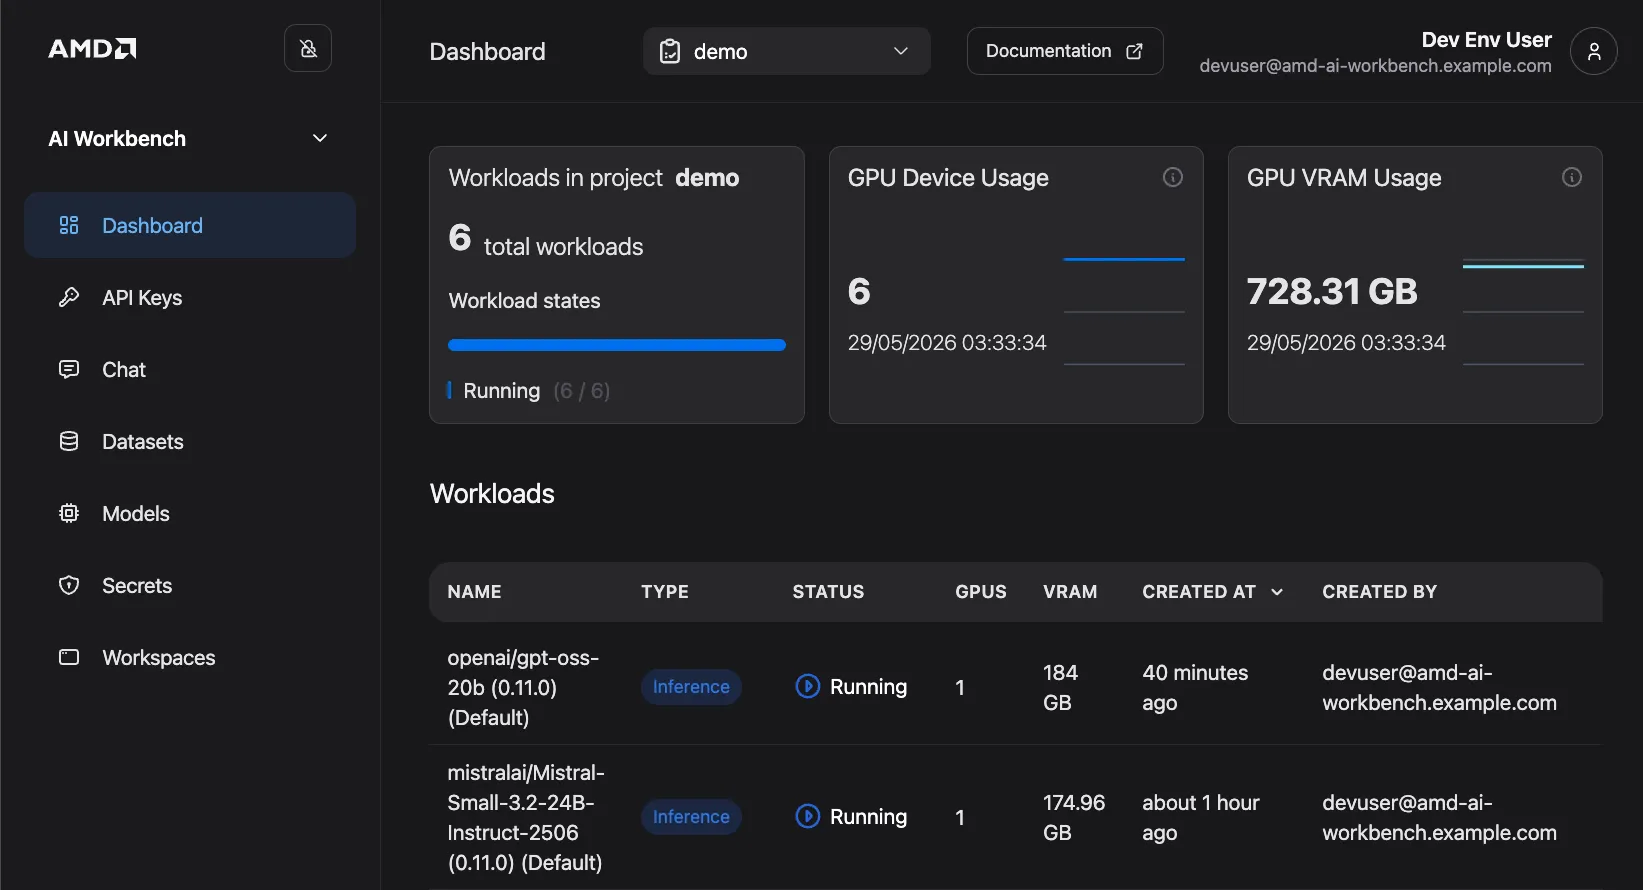Viewport: 1643px width, 890px height.
Task: Sort by the NAME column header
Action: tap(474, 592)
